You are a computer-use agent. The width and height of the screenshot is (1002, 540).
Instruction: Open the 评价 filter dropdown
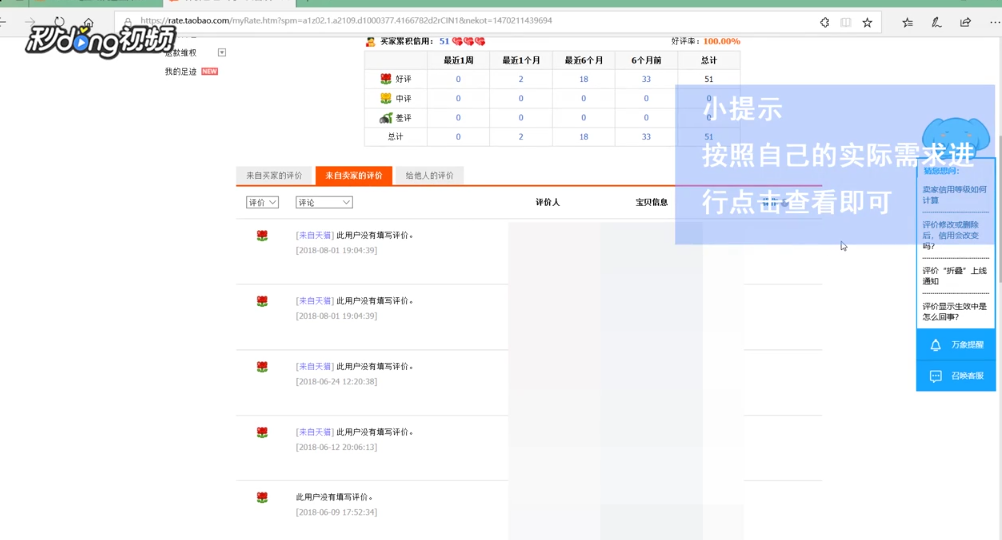point(262,202)
